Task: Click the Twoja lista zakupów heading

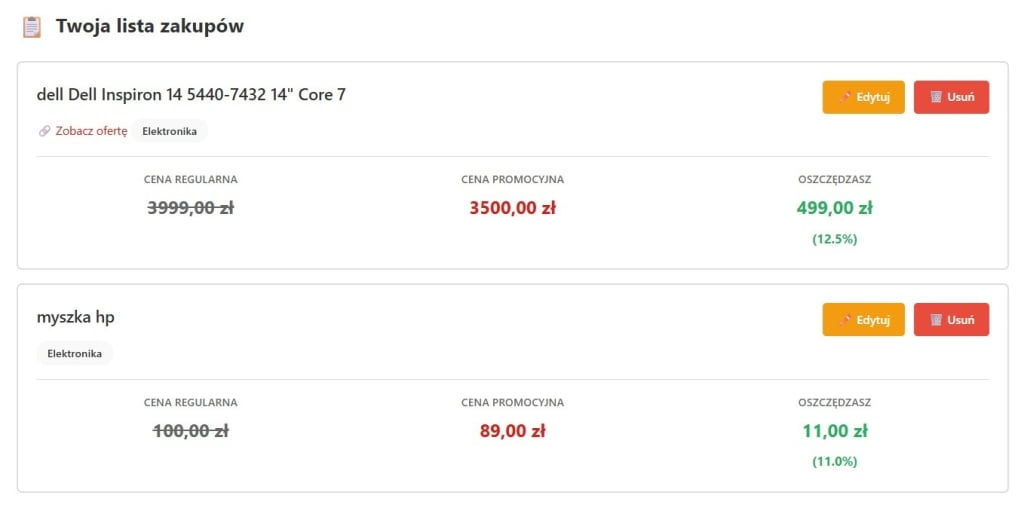Action: click(x=150, y=27)
